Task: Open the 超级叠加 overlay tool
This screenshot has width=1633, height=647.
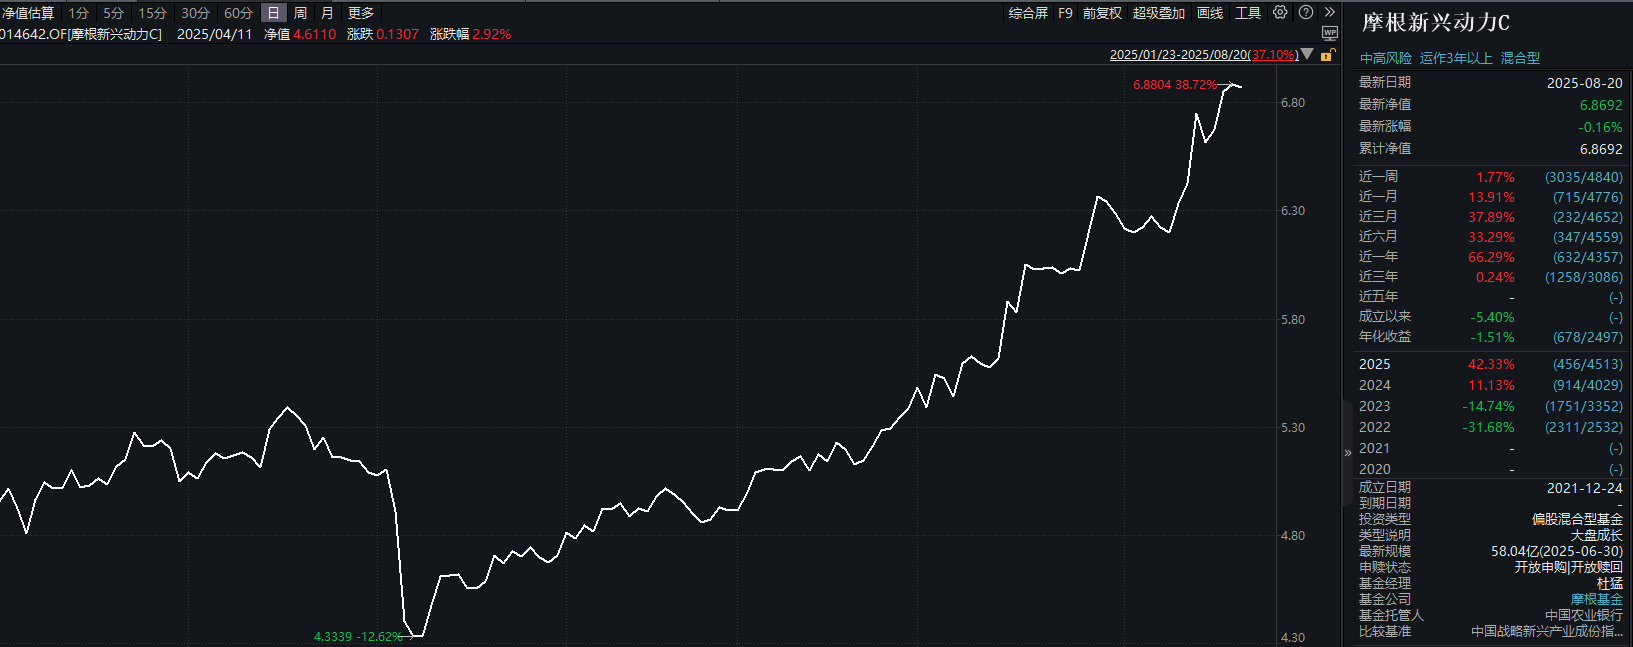Action: (x=1159, y=13)
